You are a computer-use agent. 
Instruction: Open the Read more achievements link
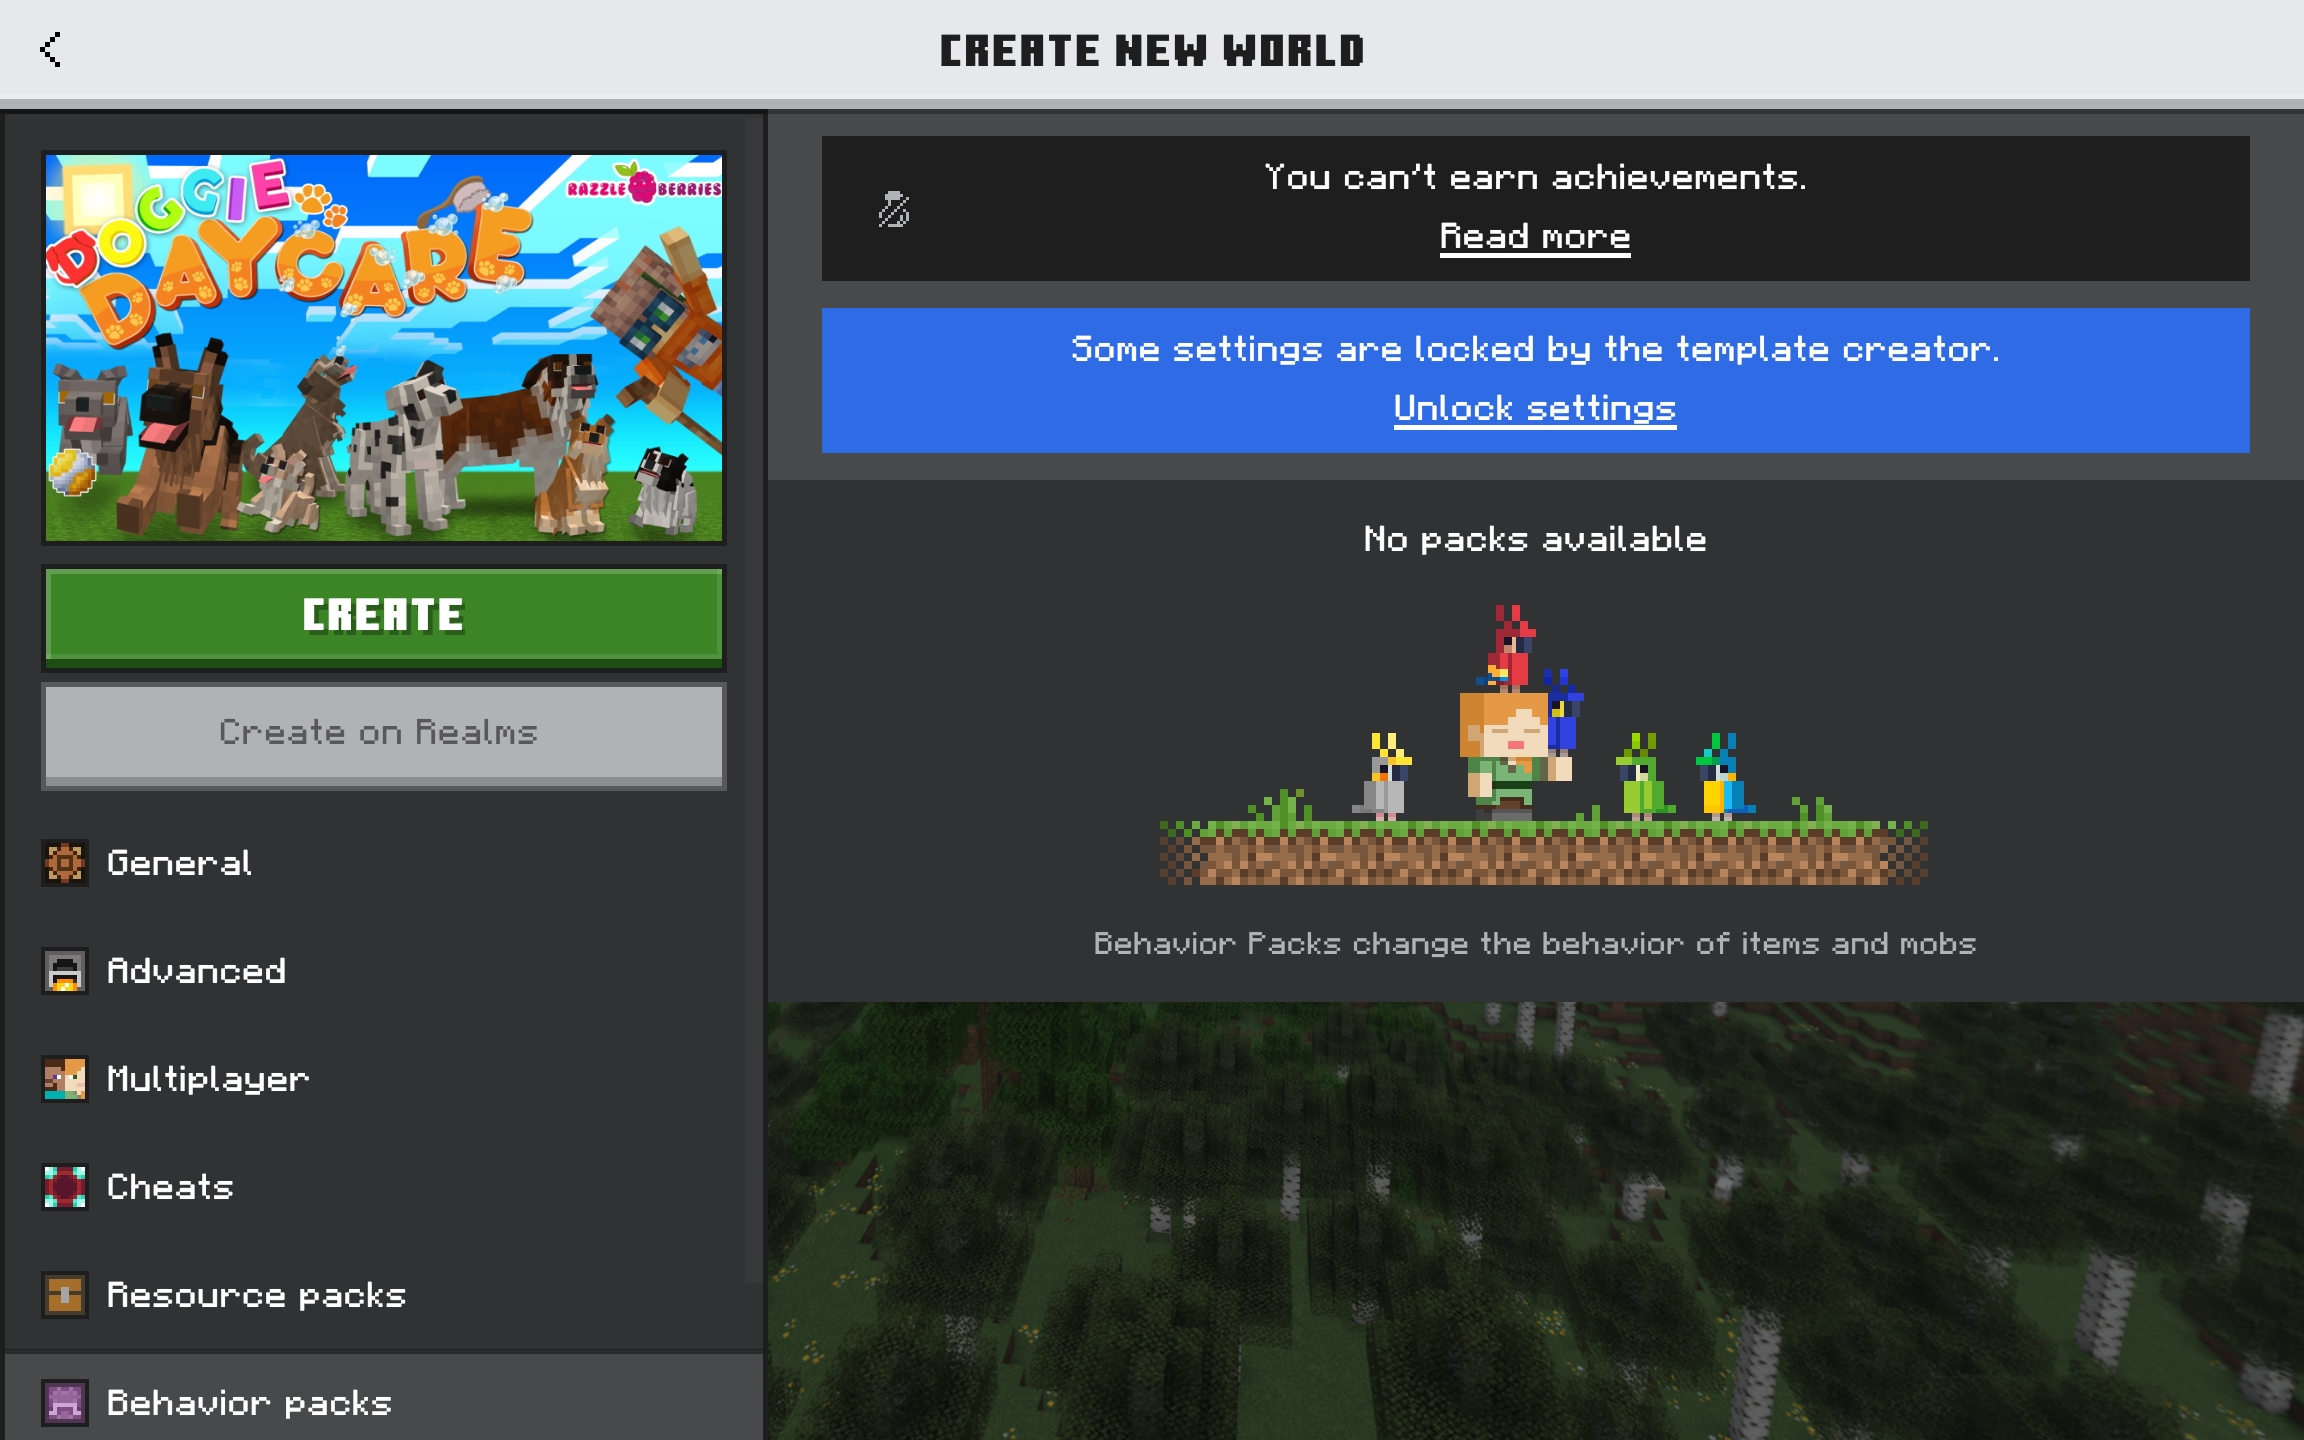click(x=1535, y=237)
